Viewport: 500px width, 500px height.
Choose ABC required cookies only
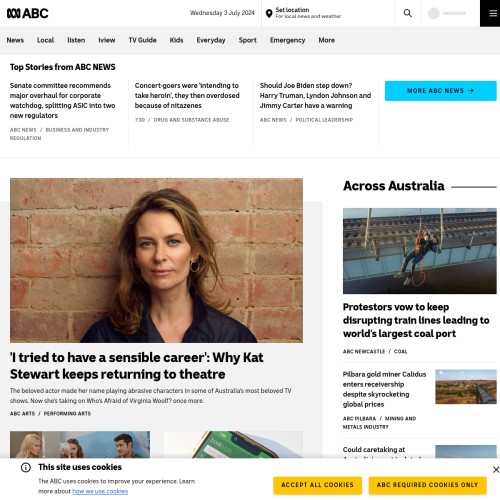pyautogui.click(x=427, y=485)
